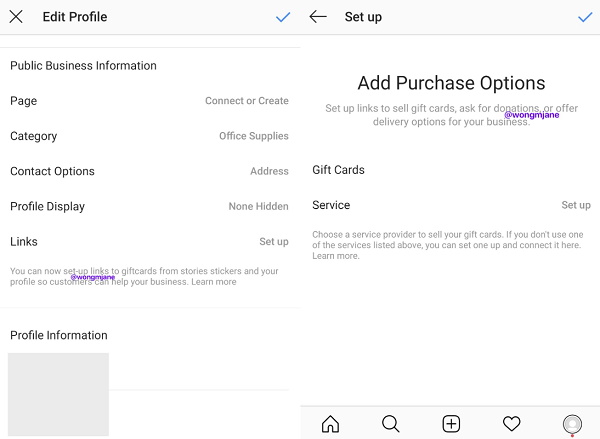600x439 pixels.
Task: Confirm Set up with blue checkmark
Action: (x=585, y=17)
